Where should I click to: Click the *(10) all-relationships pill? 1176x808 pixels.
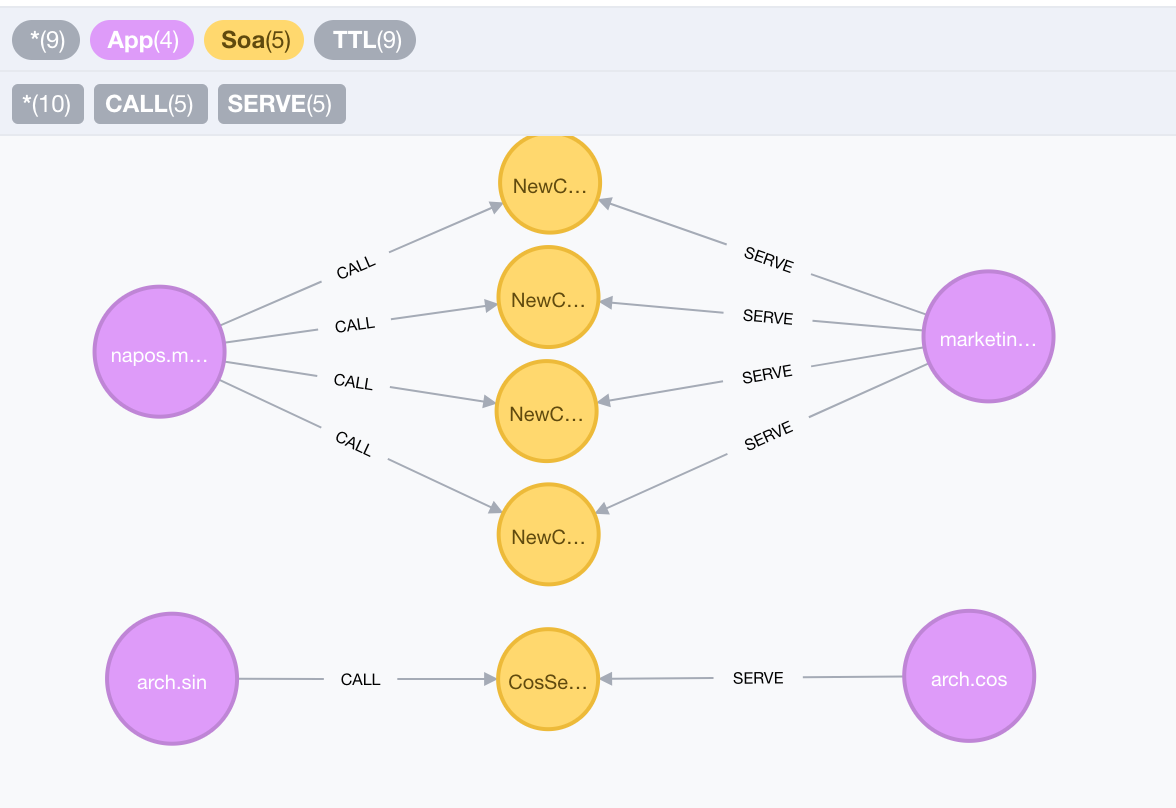click(x=47, y=103)
